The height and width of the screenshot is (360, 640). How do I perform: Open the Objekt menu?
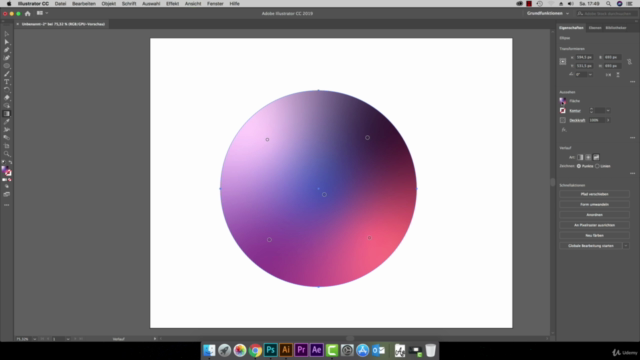[x=109, y=4]
